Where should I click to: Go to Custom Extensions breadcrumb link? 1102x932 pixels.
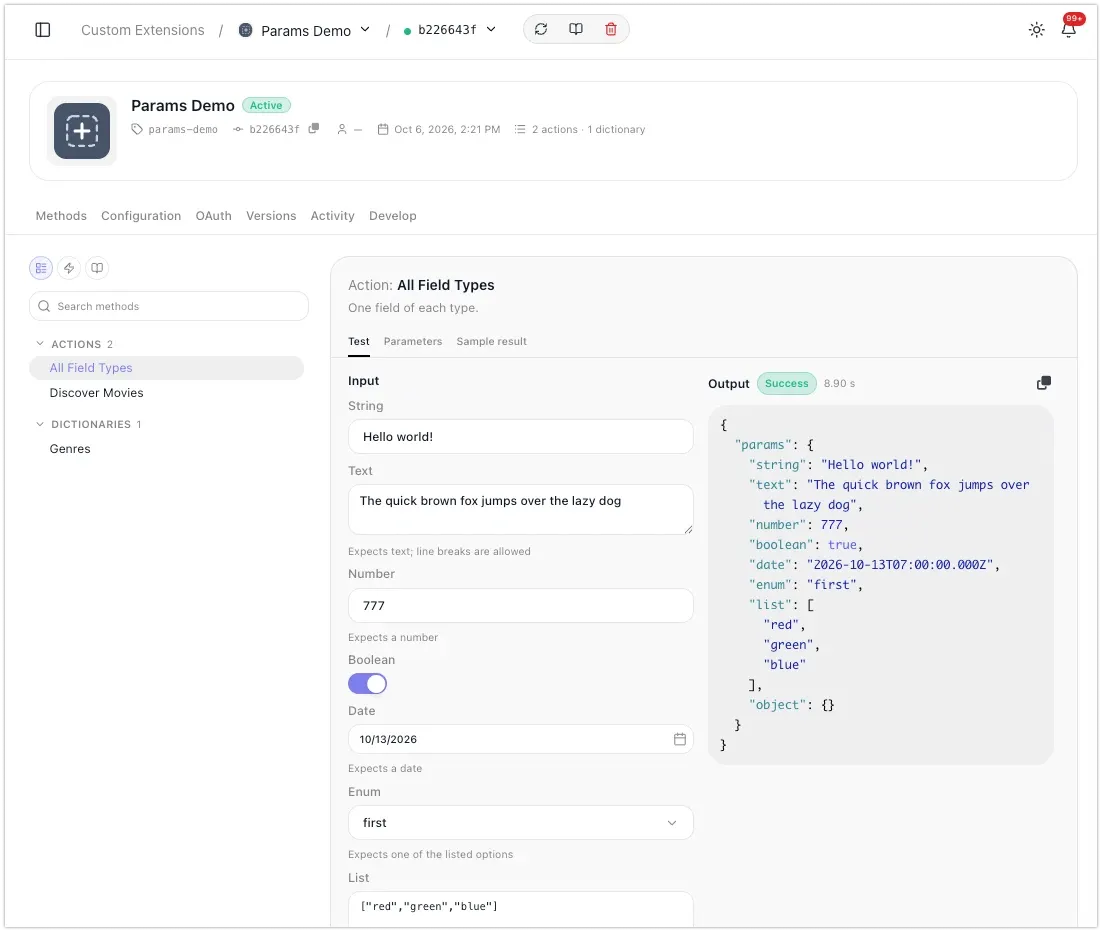[x=143, y=30]
